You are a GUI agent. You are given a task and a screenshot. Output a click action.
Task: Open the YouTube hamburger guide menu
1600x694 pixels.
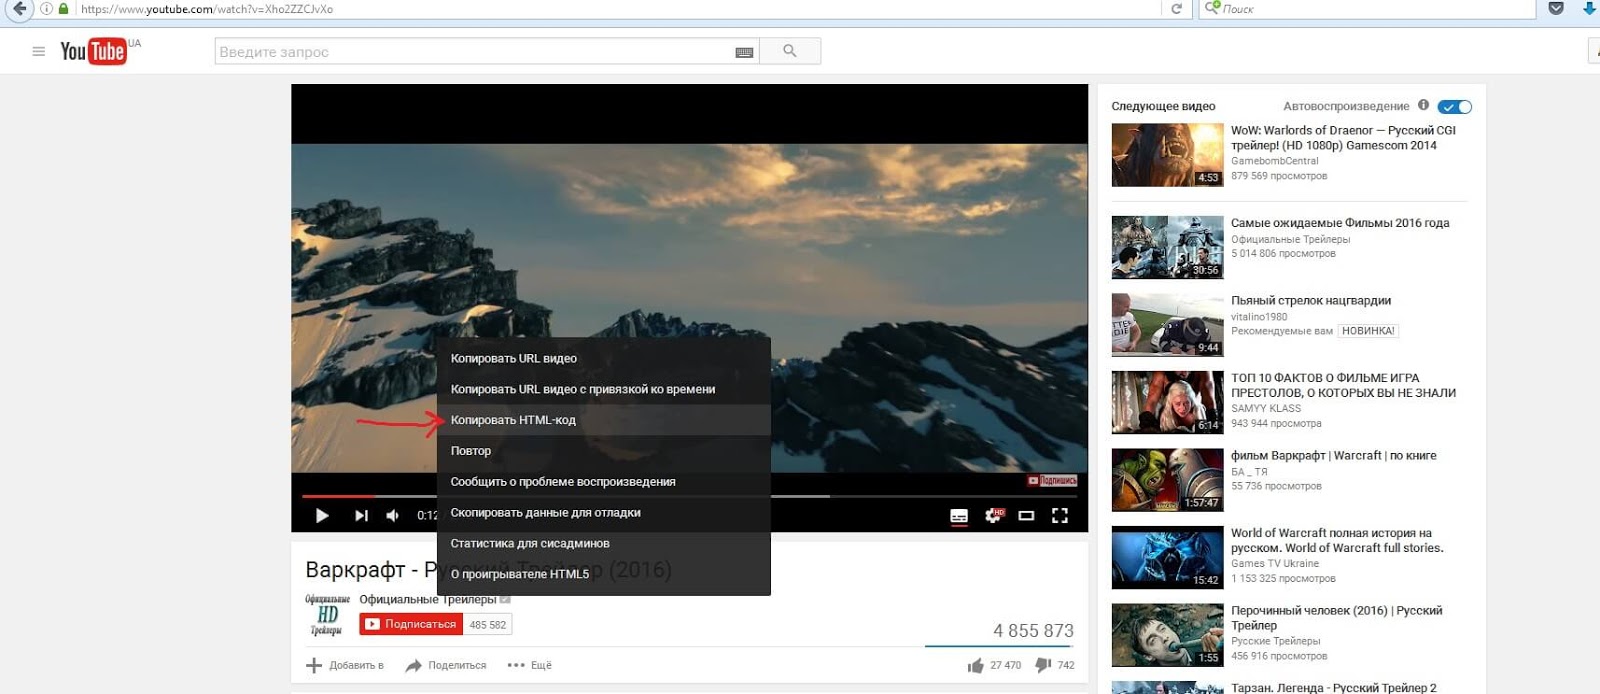[x=39, y=51]
